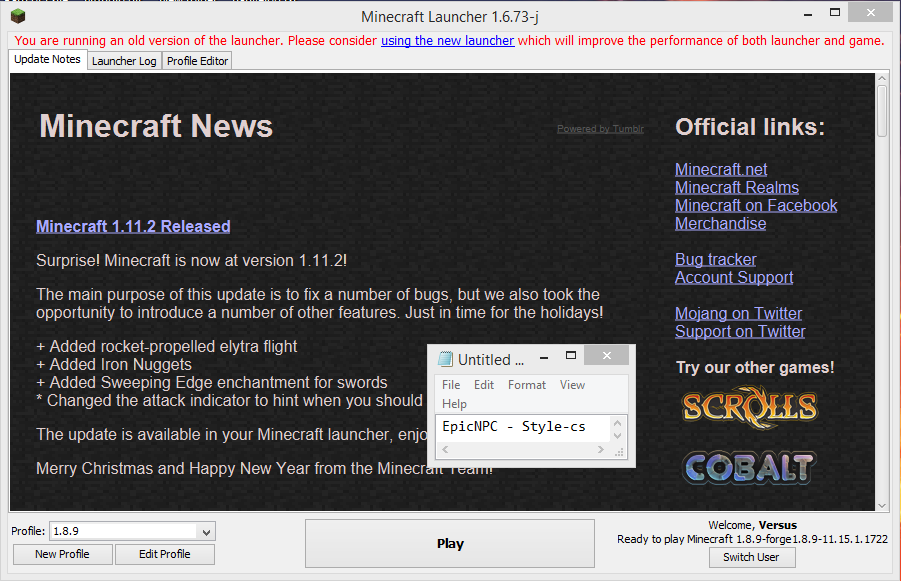The image size is (901, 581).
Task: Open the Edit menu in Notepad
Action: pyautogui.click(x=484, y=385)
